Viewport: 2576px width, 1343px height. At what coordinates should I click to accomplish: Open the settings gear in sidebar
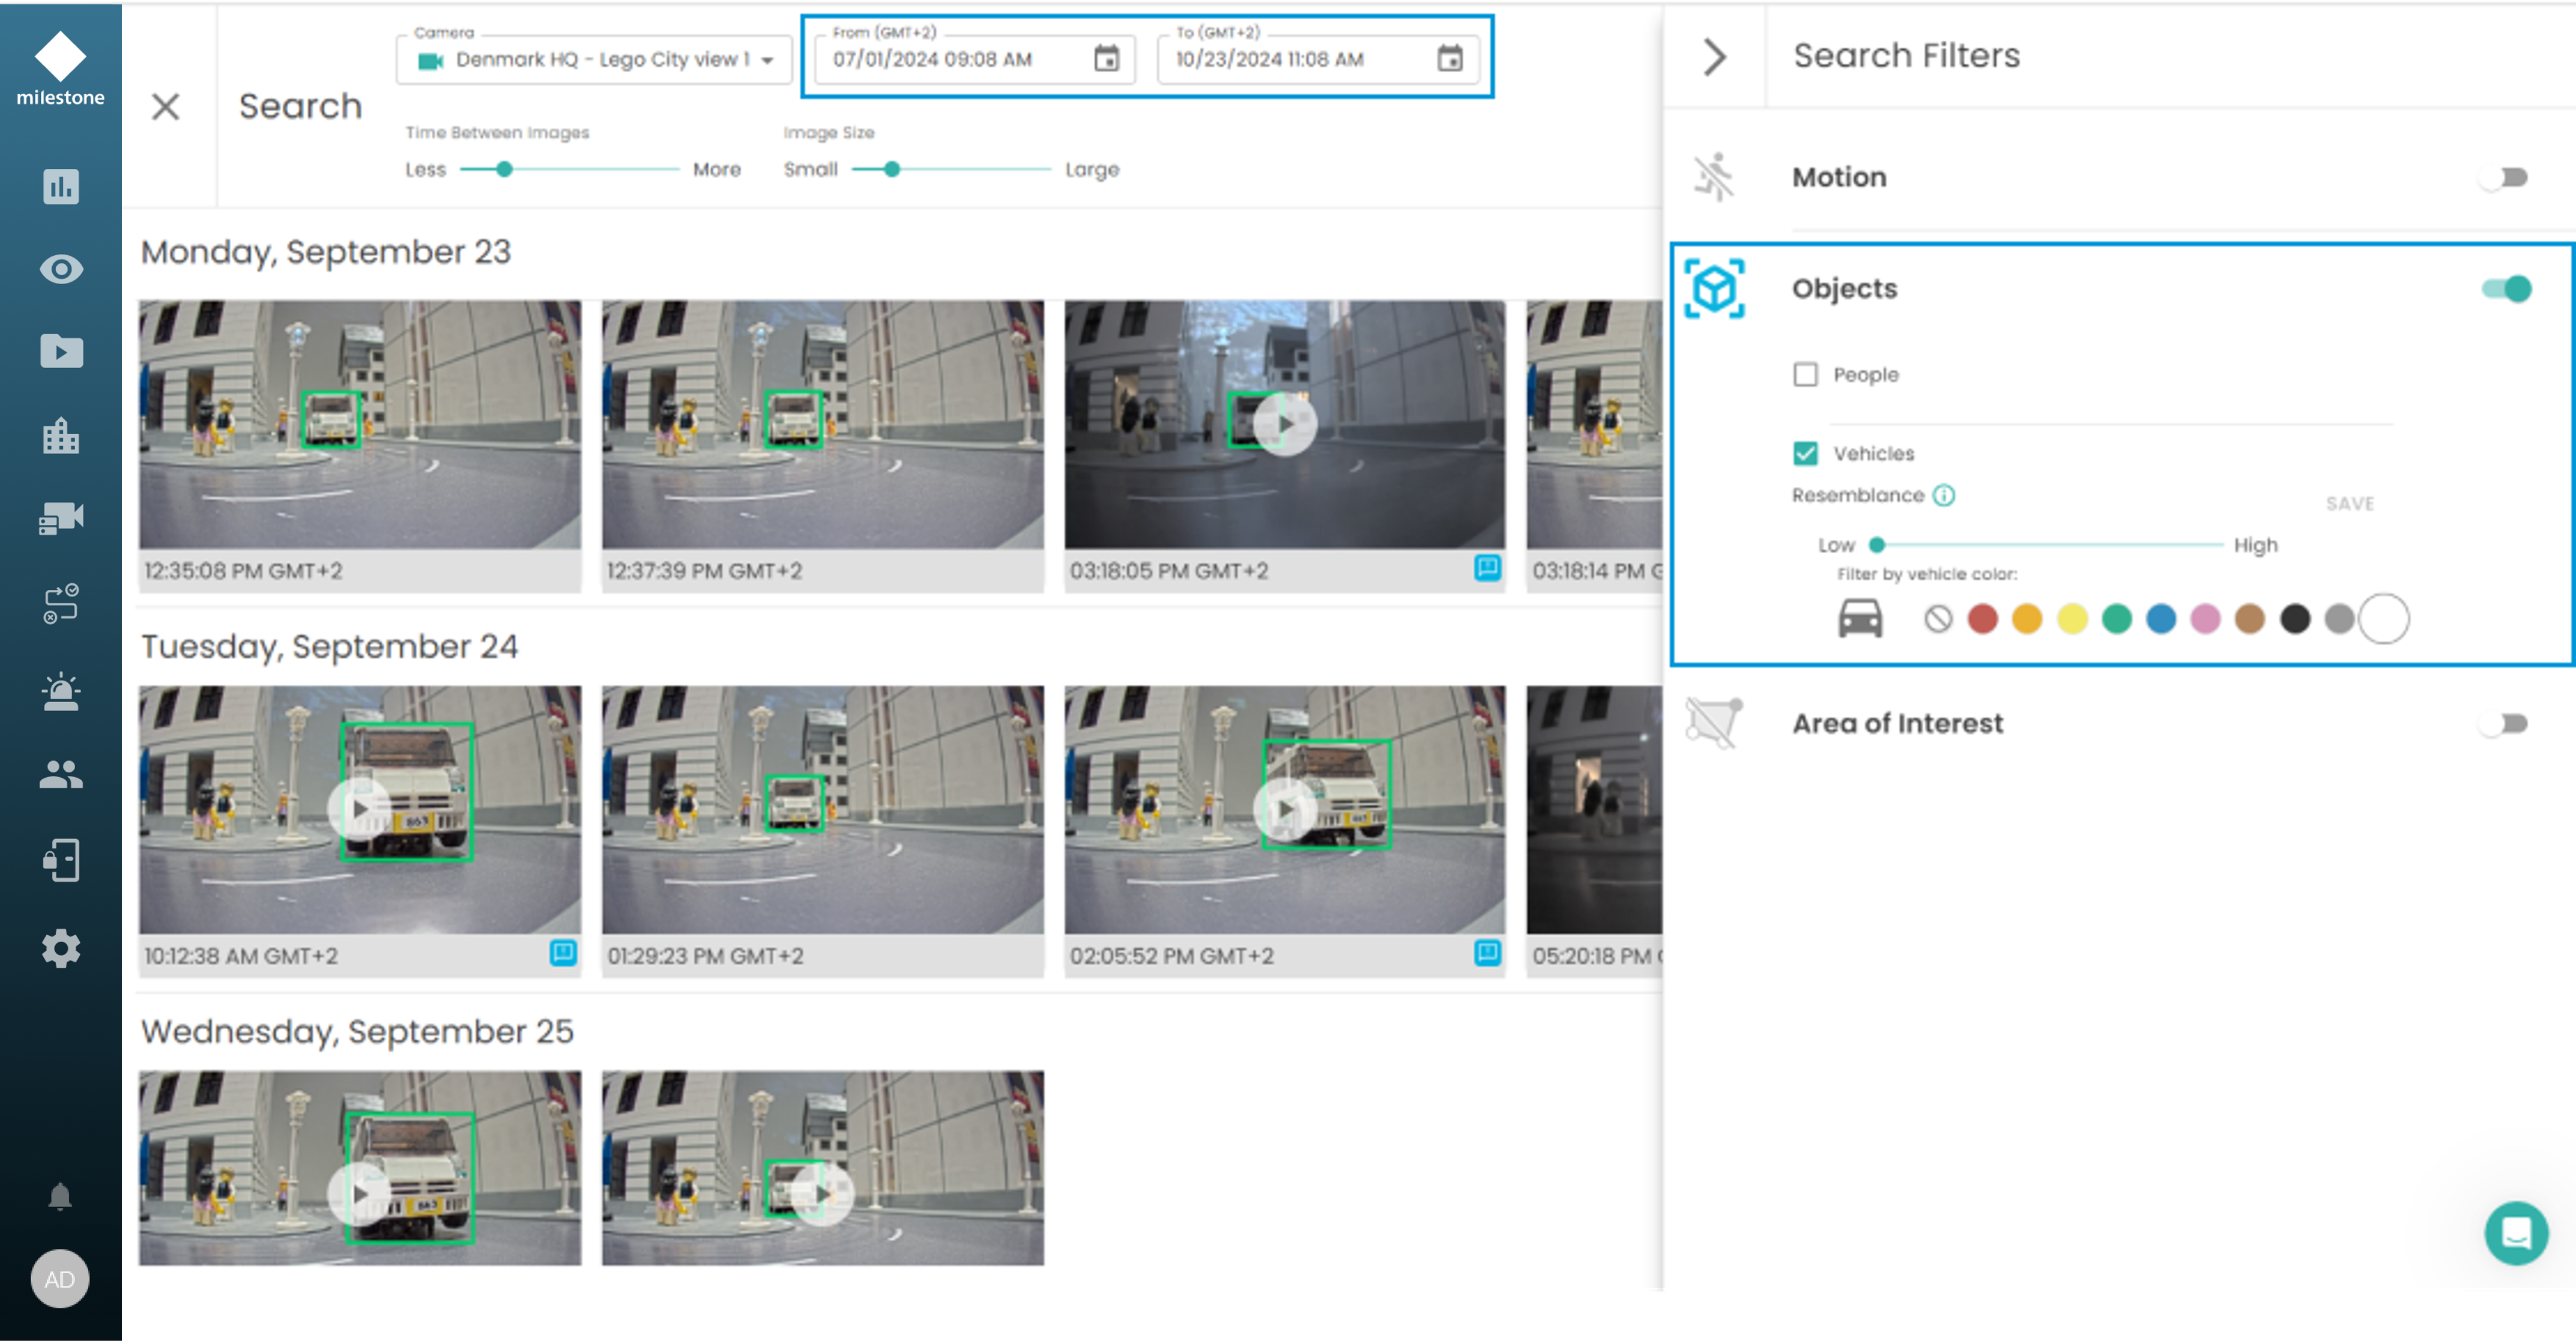coord(61,947)
